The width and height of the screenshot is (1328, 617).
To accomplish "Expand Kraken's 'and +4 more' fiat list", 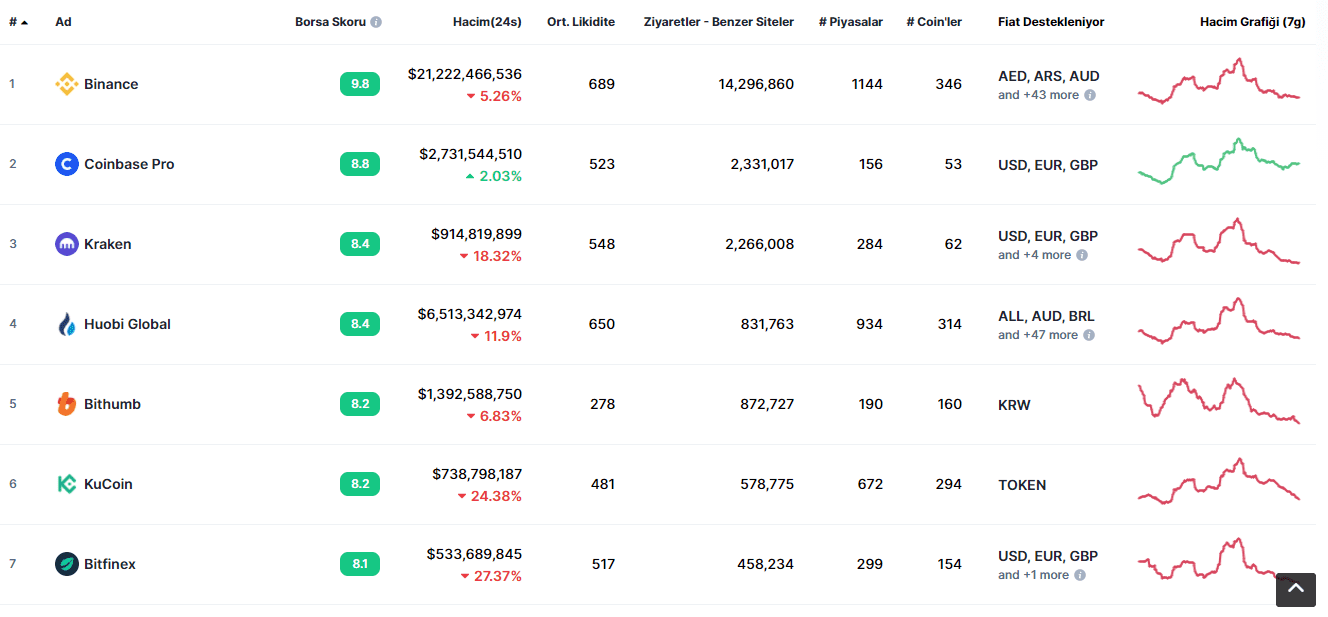I will tap(1035, 255).
